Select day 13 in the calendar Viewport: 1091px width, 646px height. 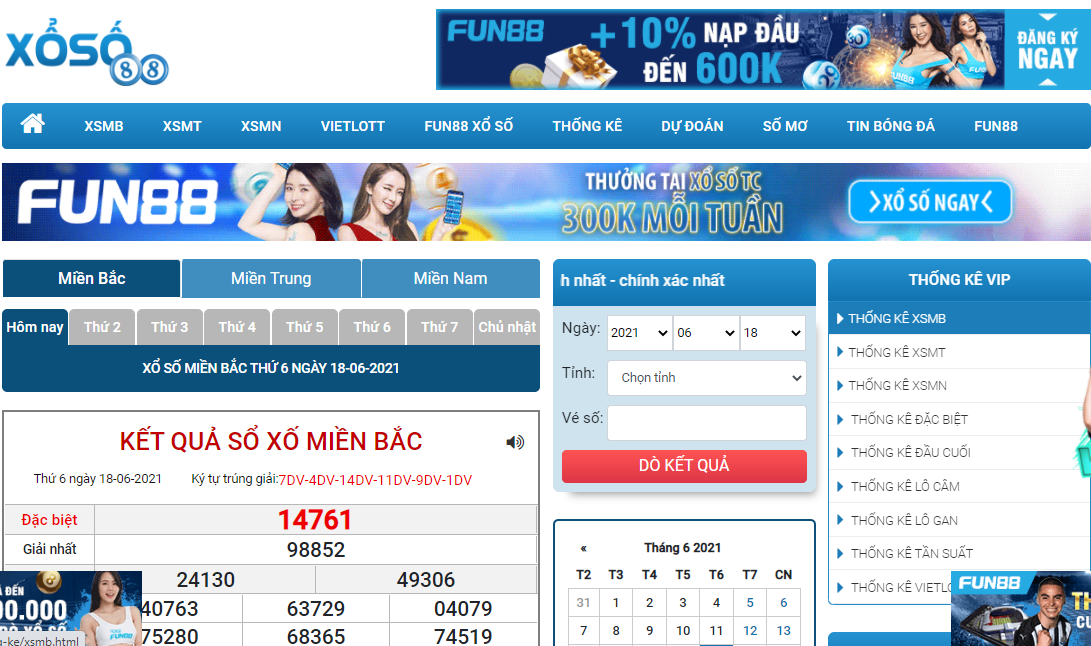(x=783, y=631)
